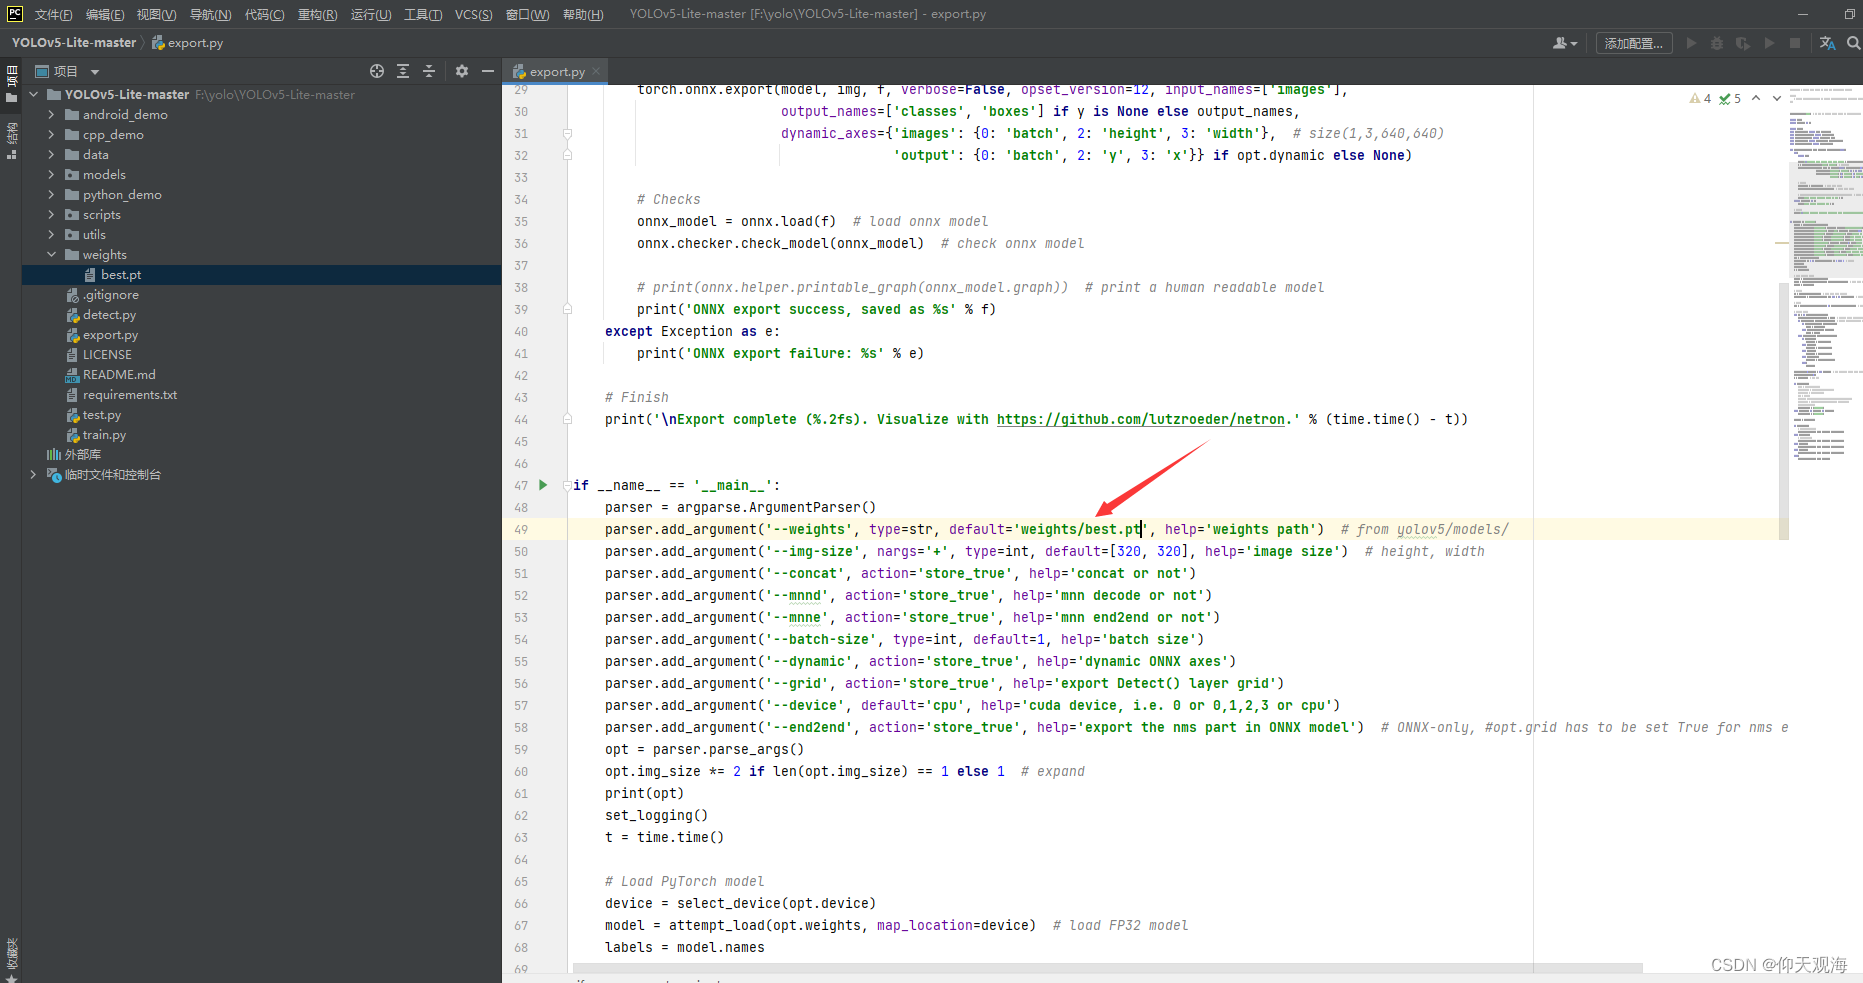Click the editor vertical scrollbar
The height and width of the screenshot is (983, 1863).
point(1784,410)
